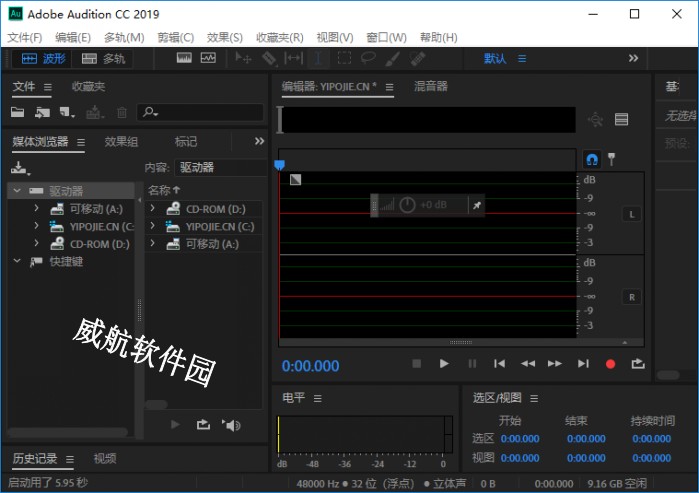Click the media browser shortcut download icon

point(20,168)
